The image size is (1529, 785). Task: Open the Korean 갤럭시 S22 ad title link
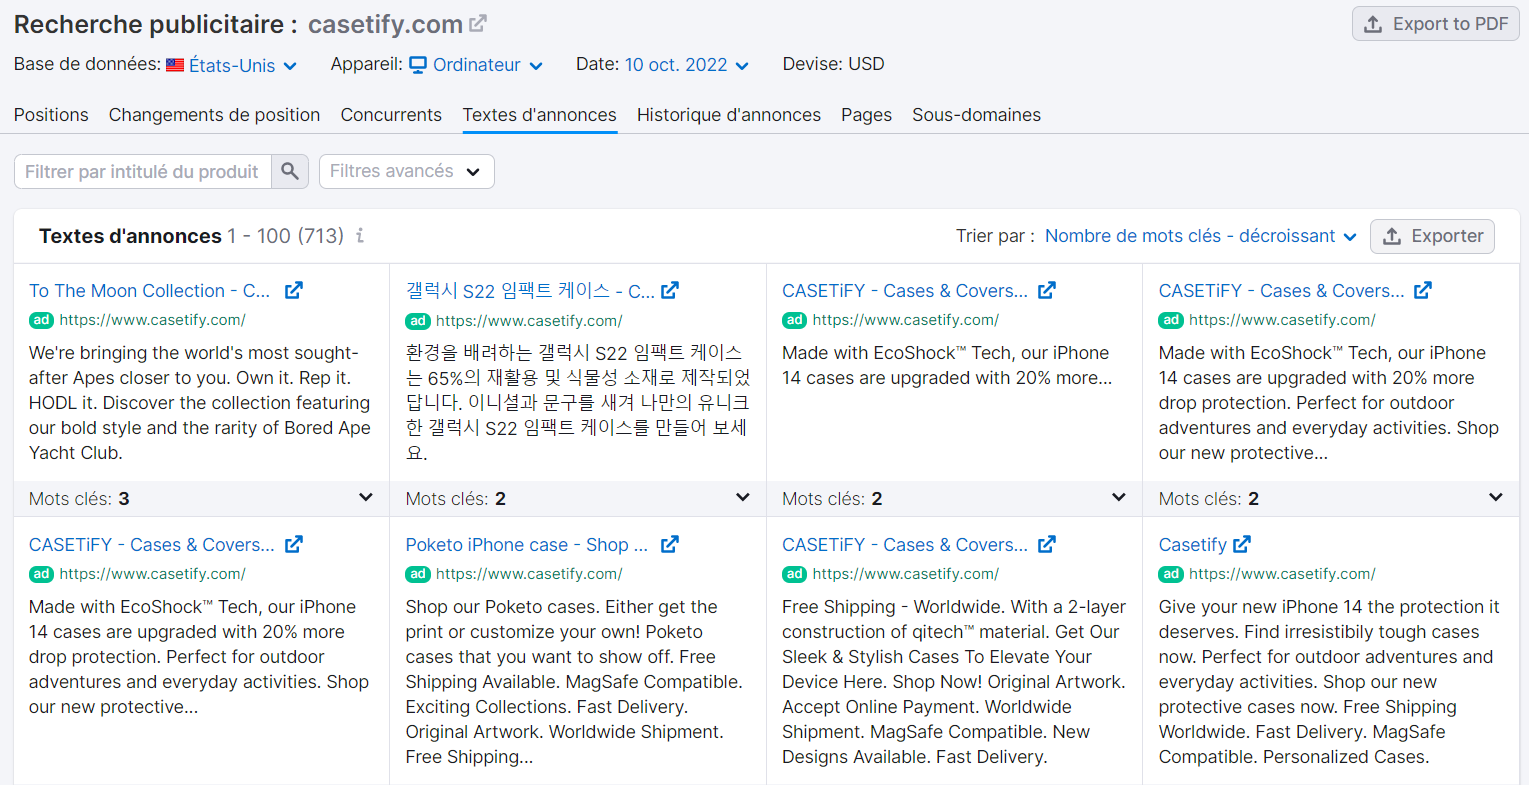click(530, 291)
